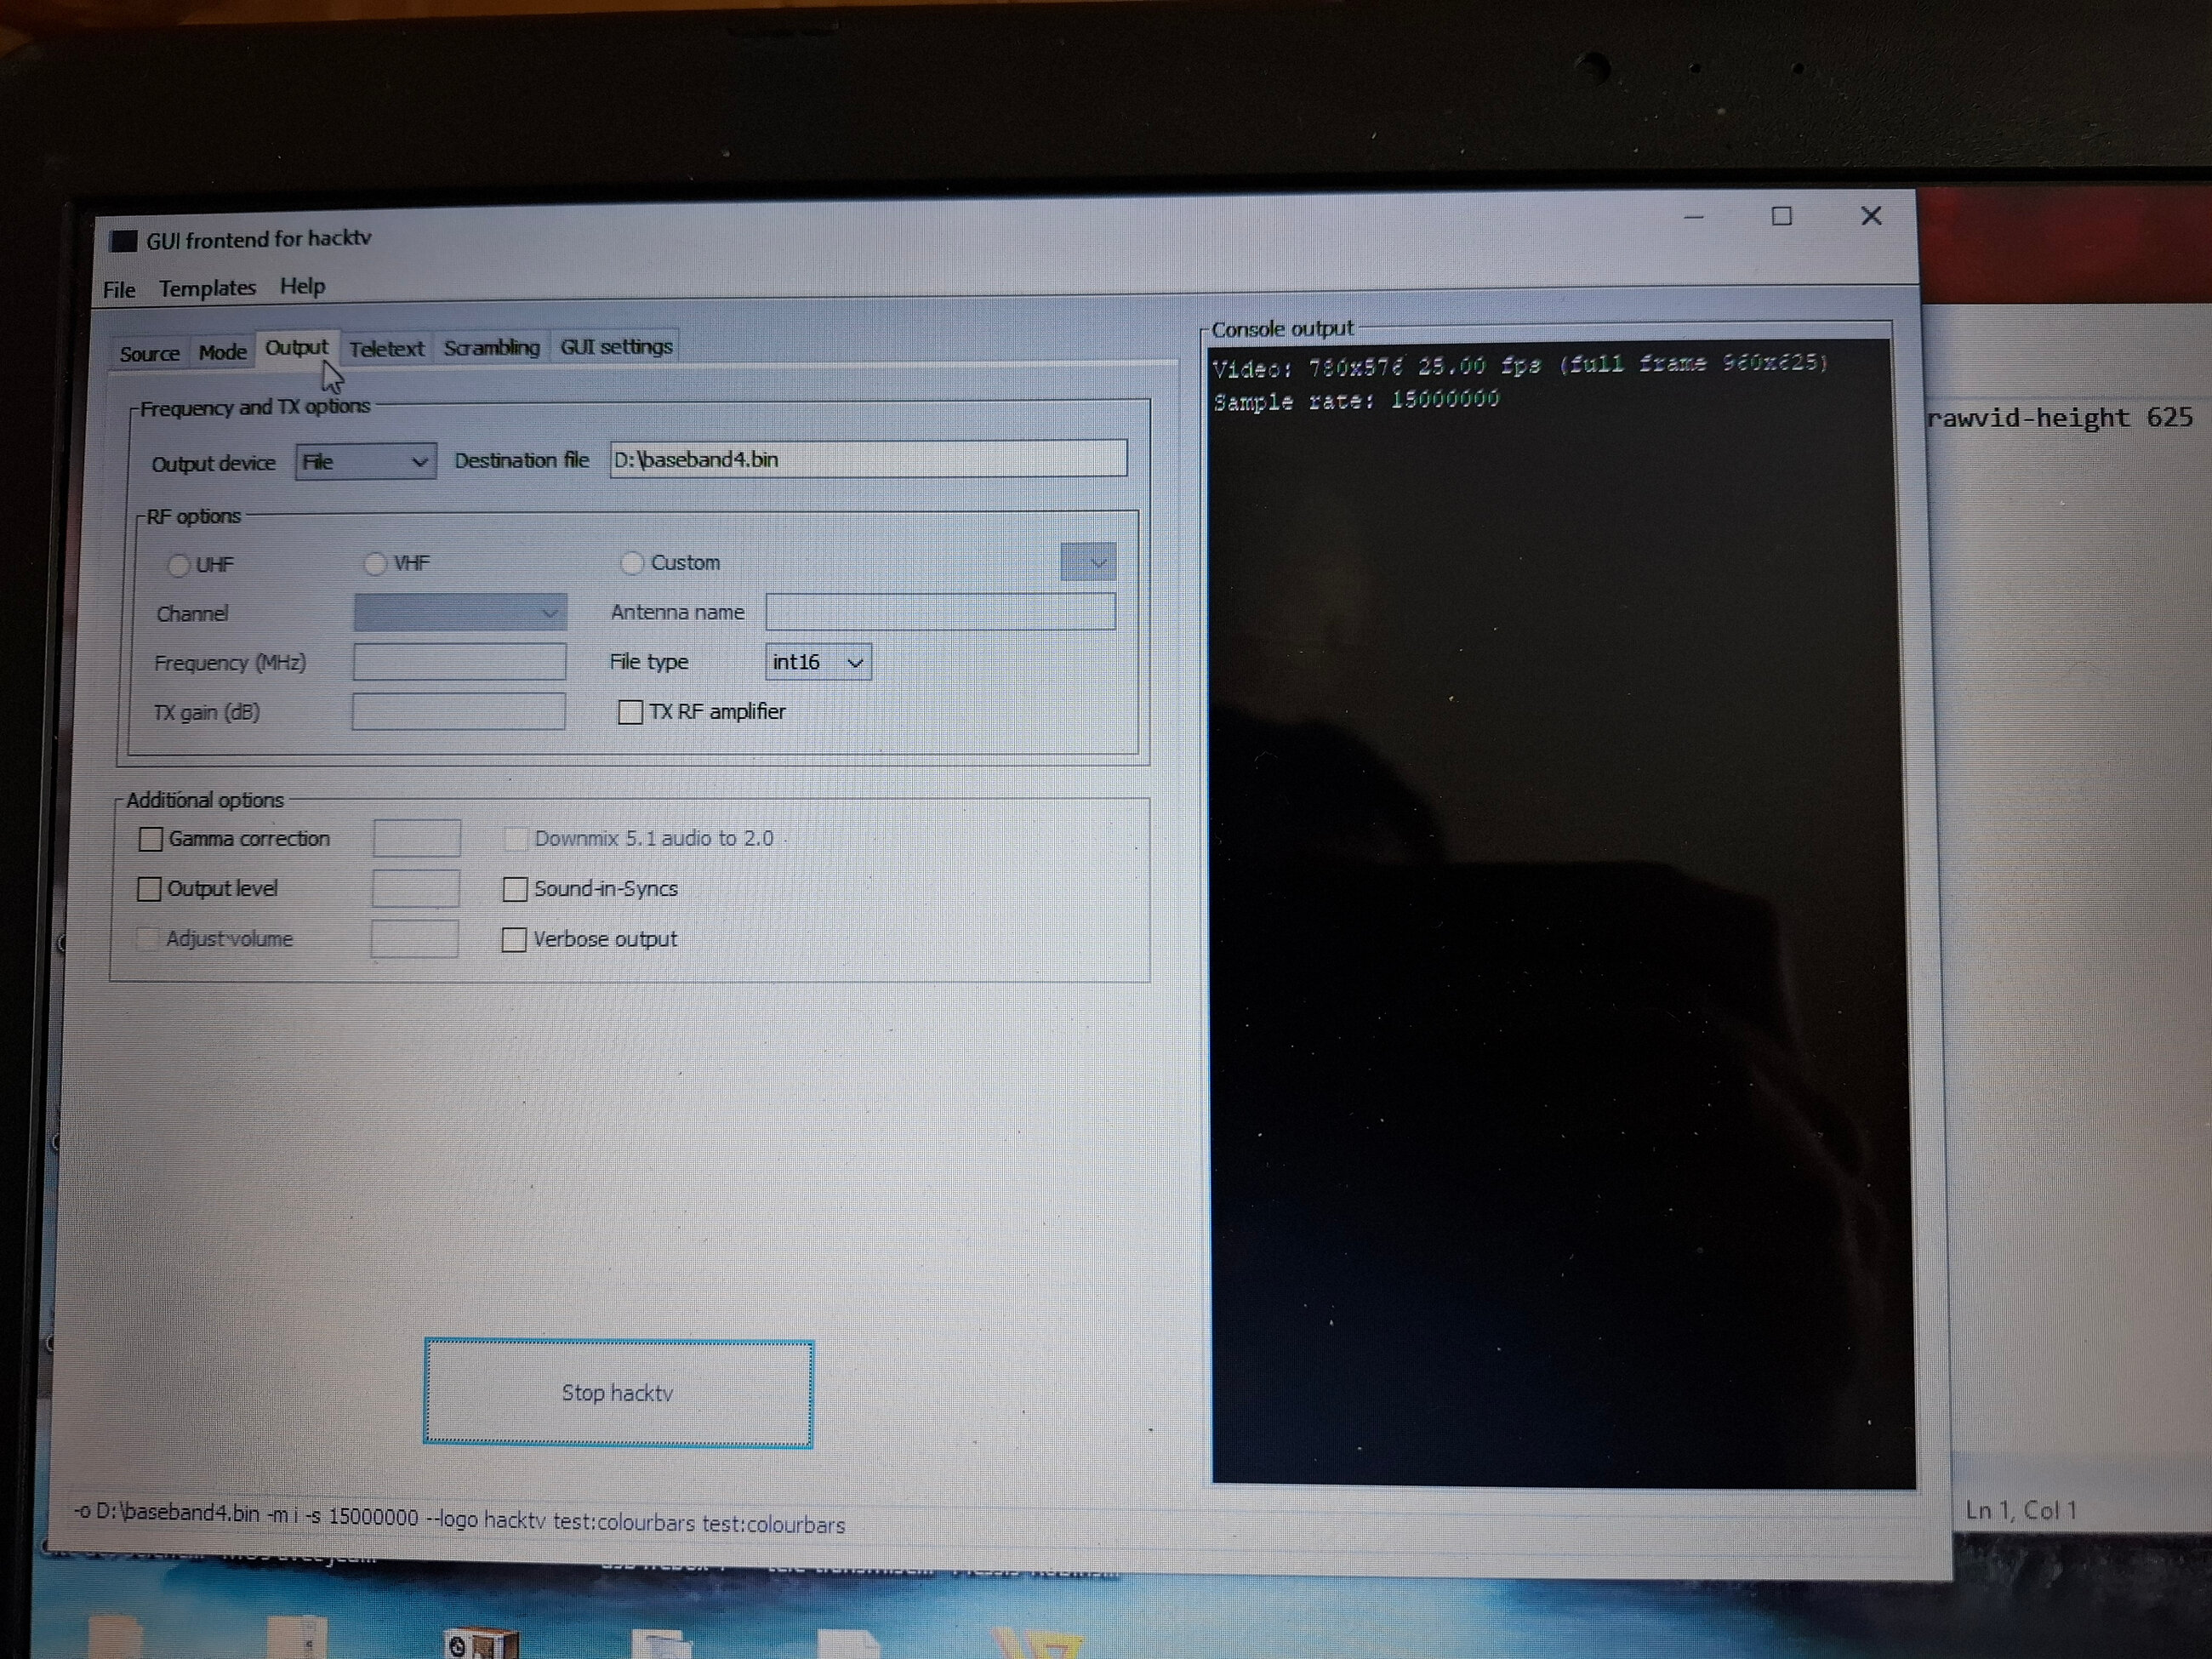Open the Help menu
This screenshot has width=2212, height=1659.
tap(302, 286)
